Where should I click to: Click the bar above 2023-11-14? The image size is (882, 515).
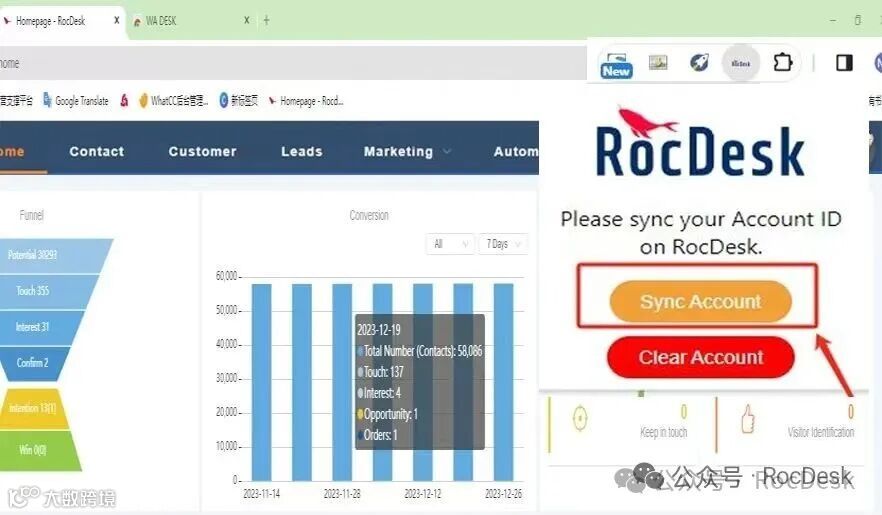262,382
